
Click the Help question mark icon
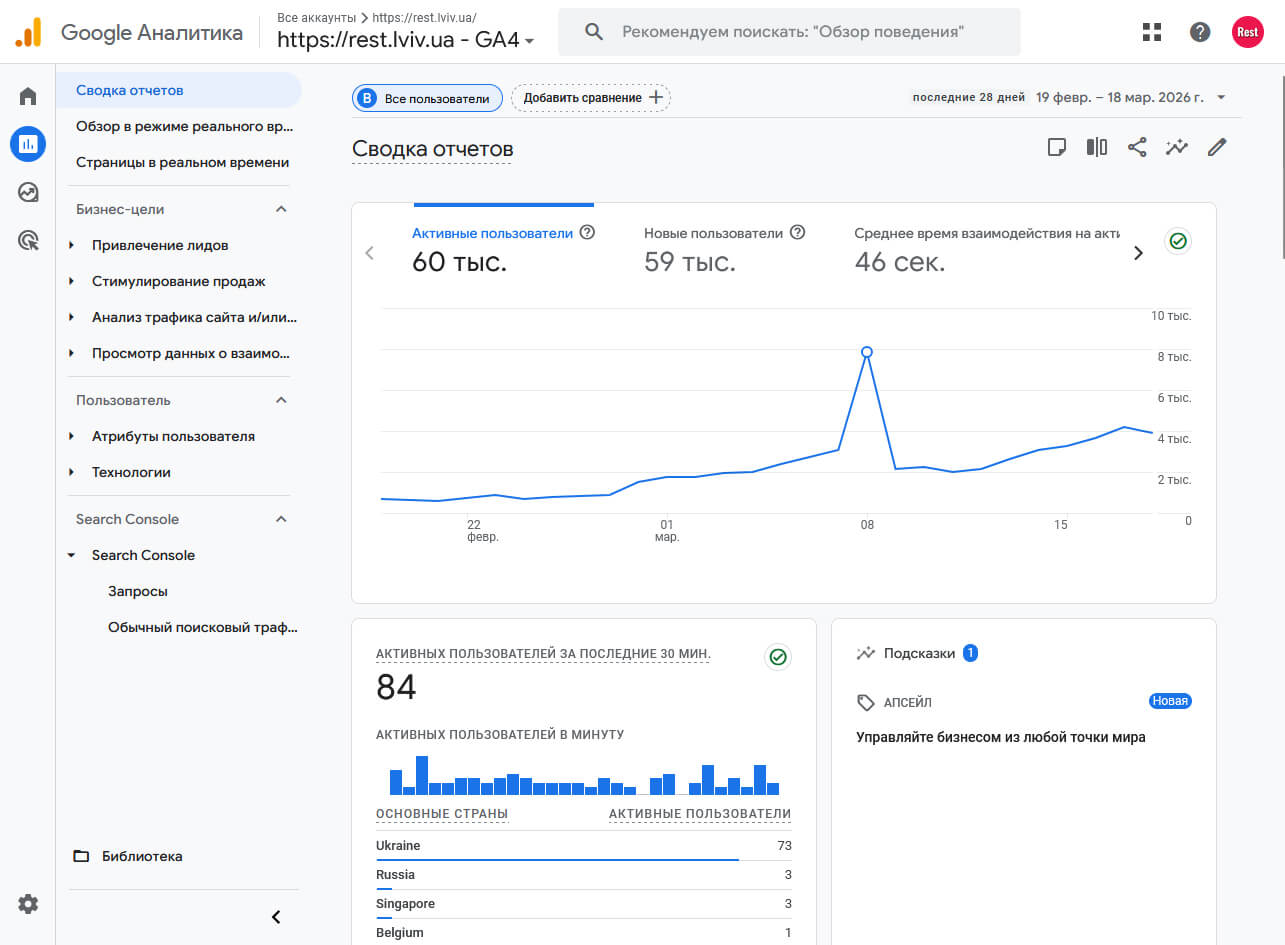coord(1200,32)
